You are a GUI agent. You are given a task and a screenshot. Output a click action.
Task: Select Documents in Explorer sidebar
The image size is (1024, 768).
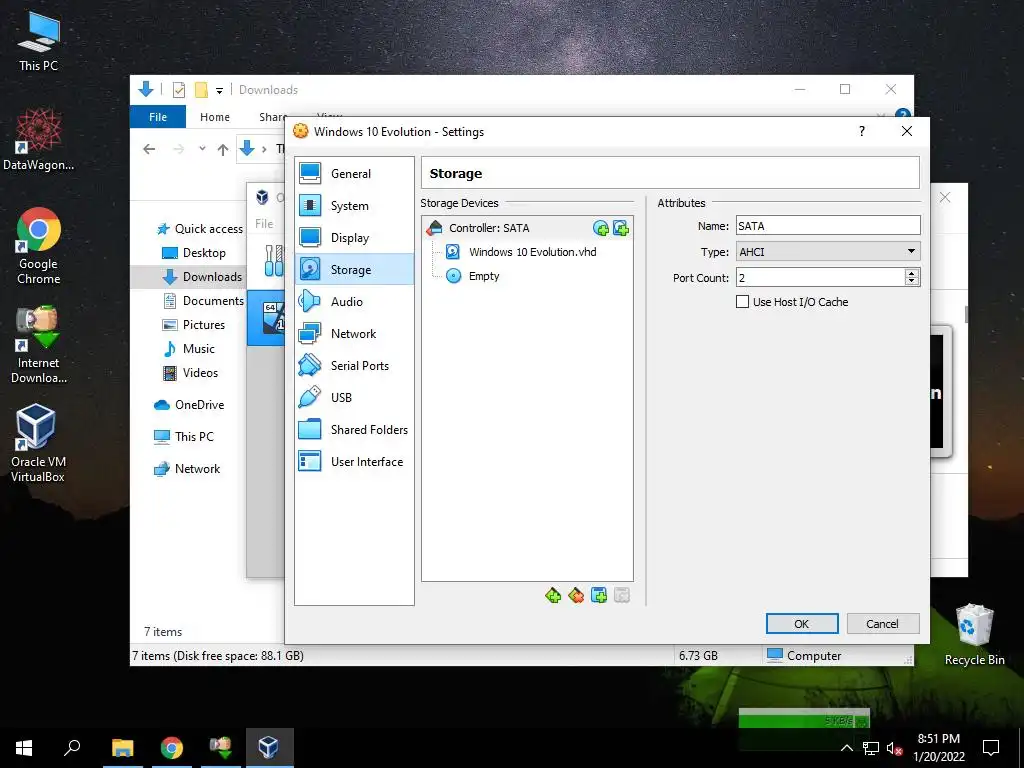[x=204, y=301]
